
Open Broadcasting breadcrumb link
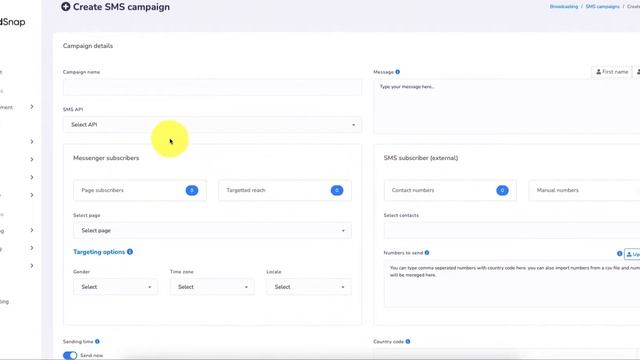tap(564, 7)
